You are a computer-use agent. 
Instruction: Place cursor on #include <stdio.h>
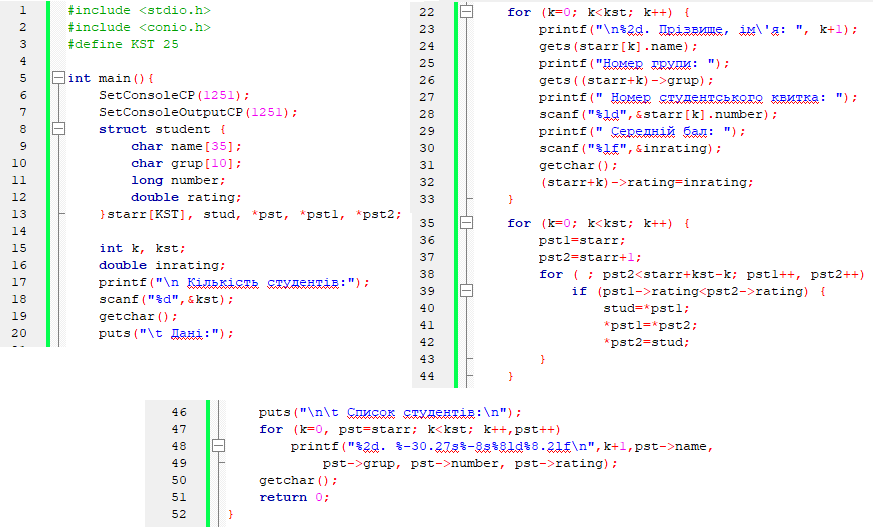tap(139, 10)
